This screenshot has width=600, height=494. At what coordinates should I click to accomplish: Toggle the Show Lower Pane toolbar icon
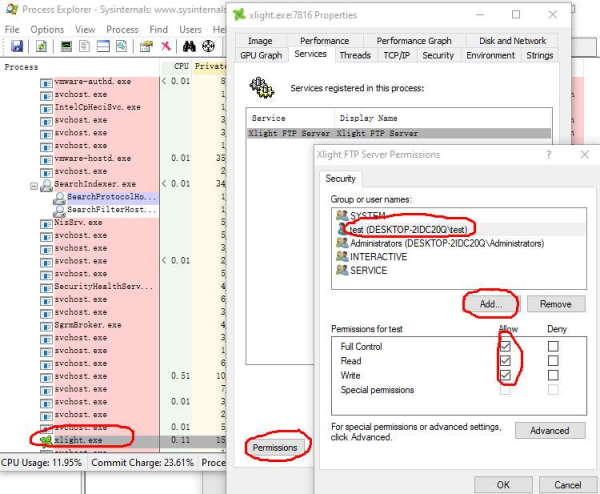point(103,46)
